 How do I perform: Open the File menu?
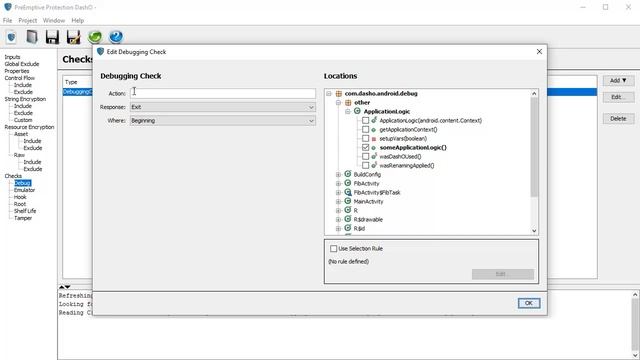click(x=7, y=20)
